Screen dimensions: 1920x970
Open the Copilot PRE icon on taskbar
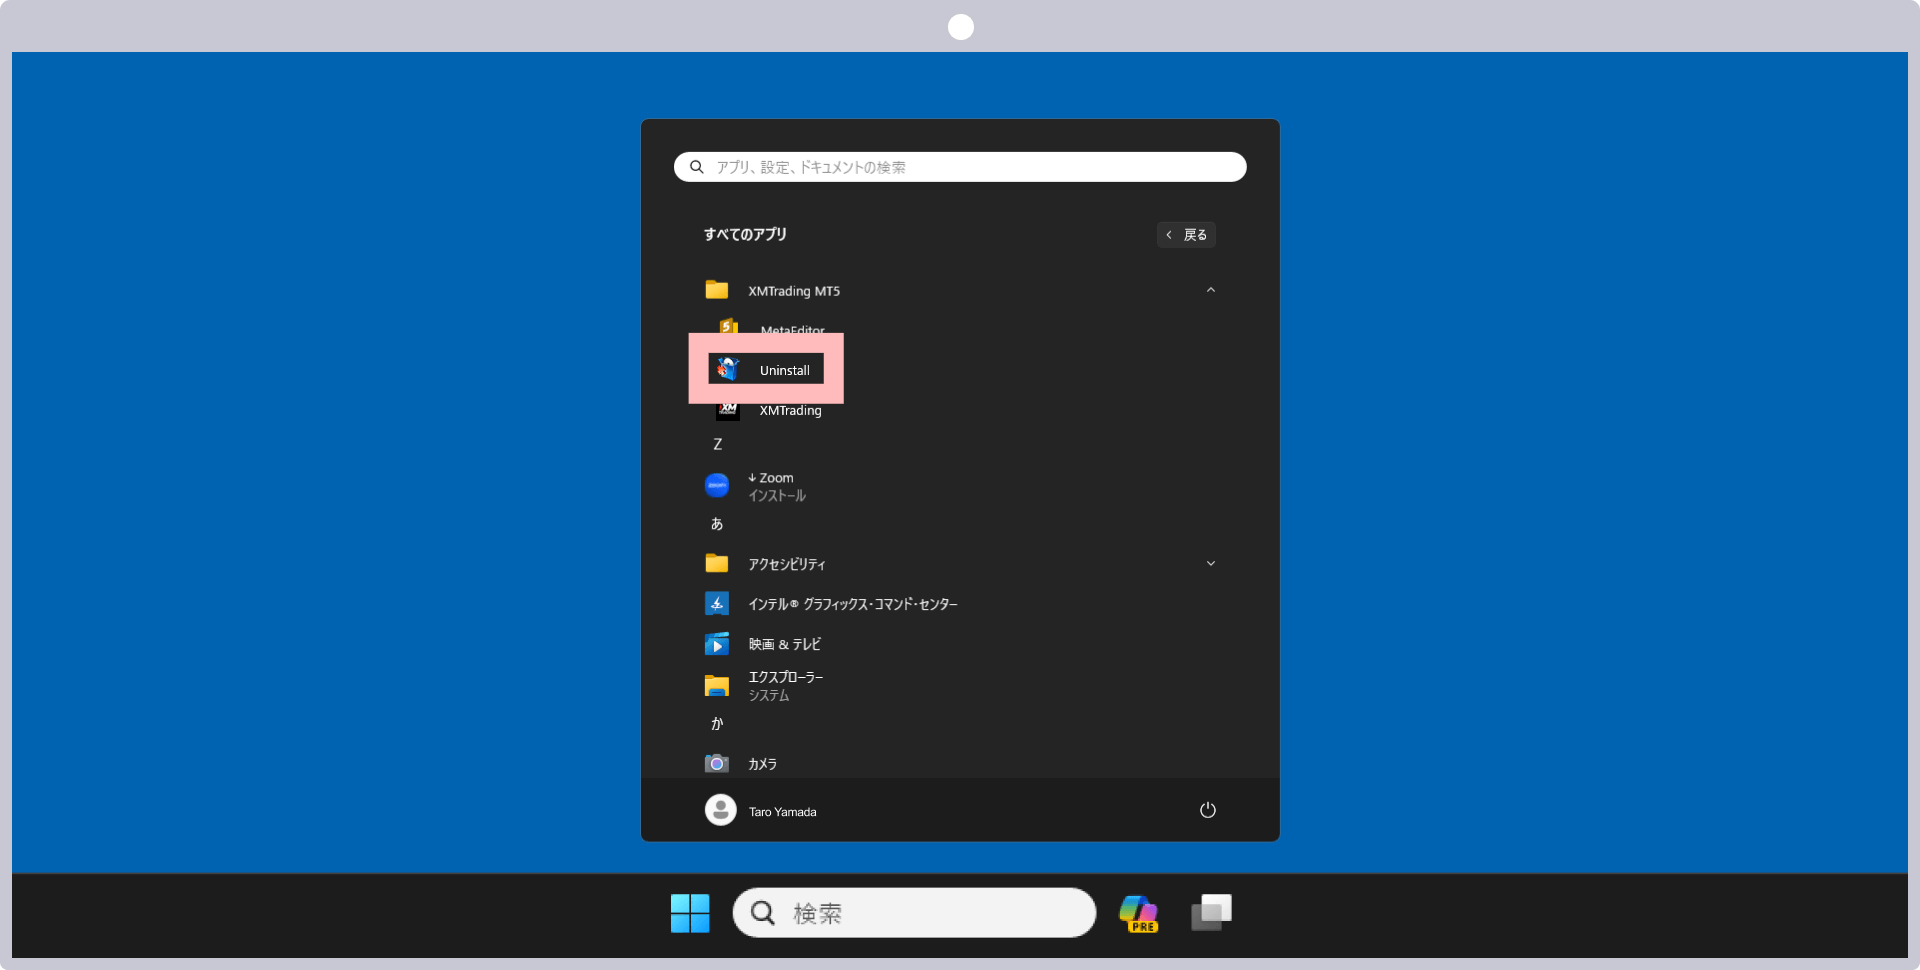click(1138, 913)
